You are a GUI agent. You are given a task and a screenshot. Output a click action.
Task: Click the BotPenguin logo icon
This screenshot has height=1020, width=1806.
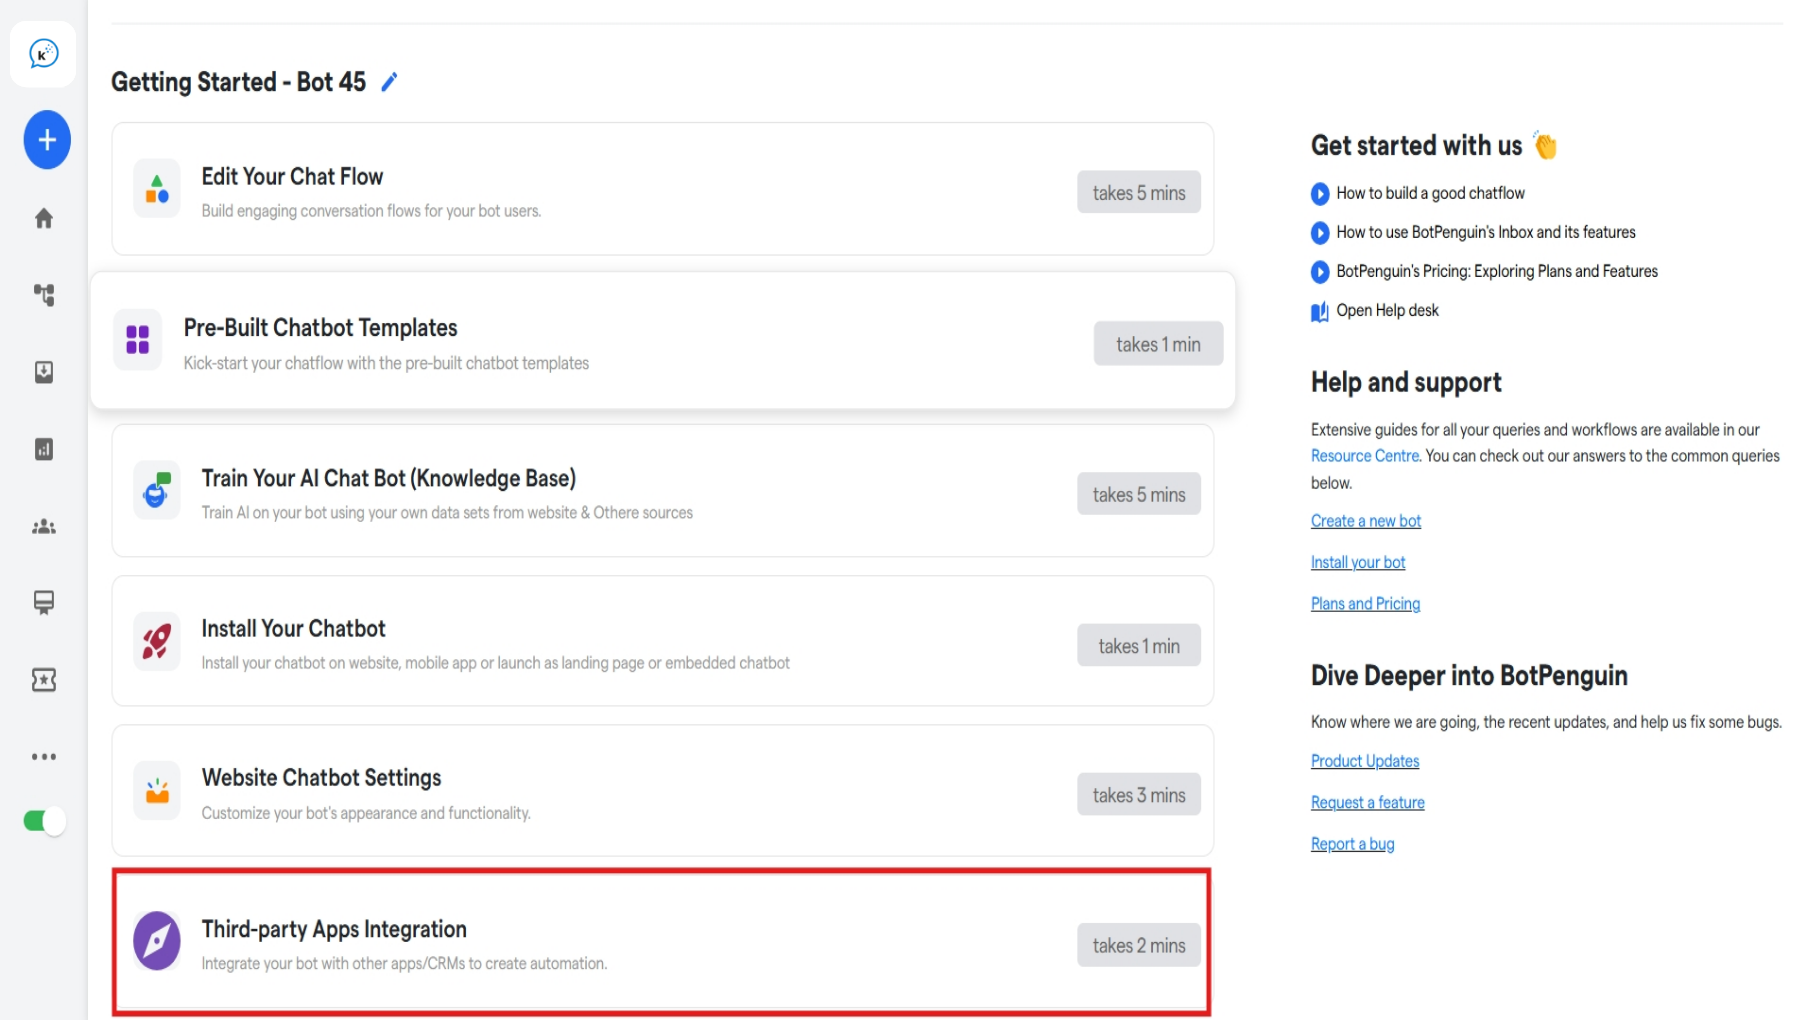point(43,53)
